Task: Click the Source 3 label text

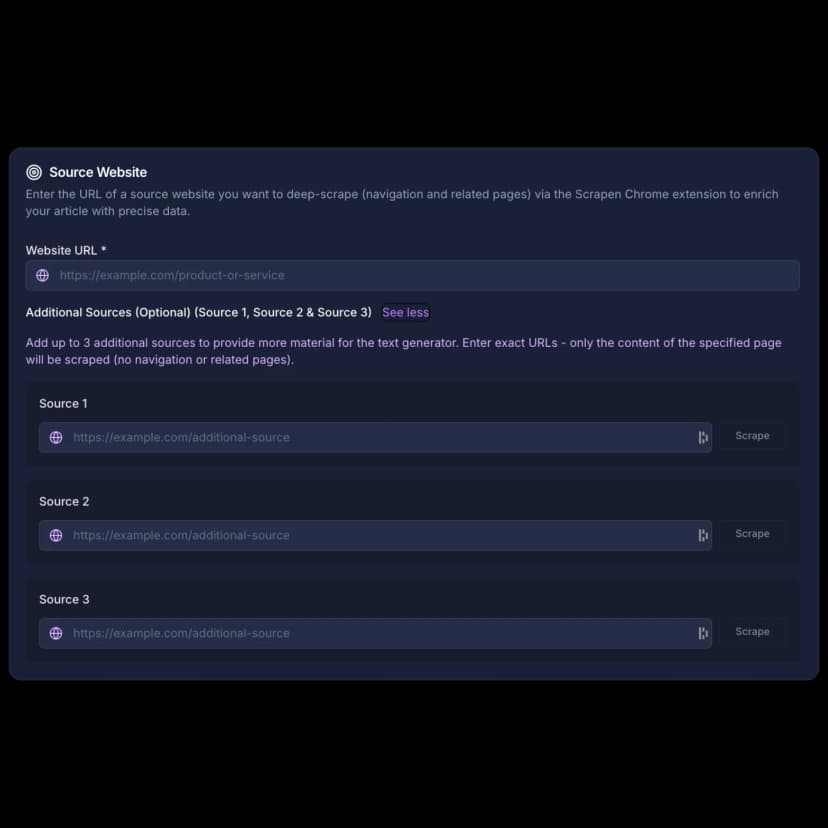Action: tap(64, 599)
